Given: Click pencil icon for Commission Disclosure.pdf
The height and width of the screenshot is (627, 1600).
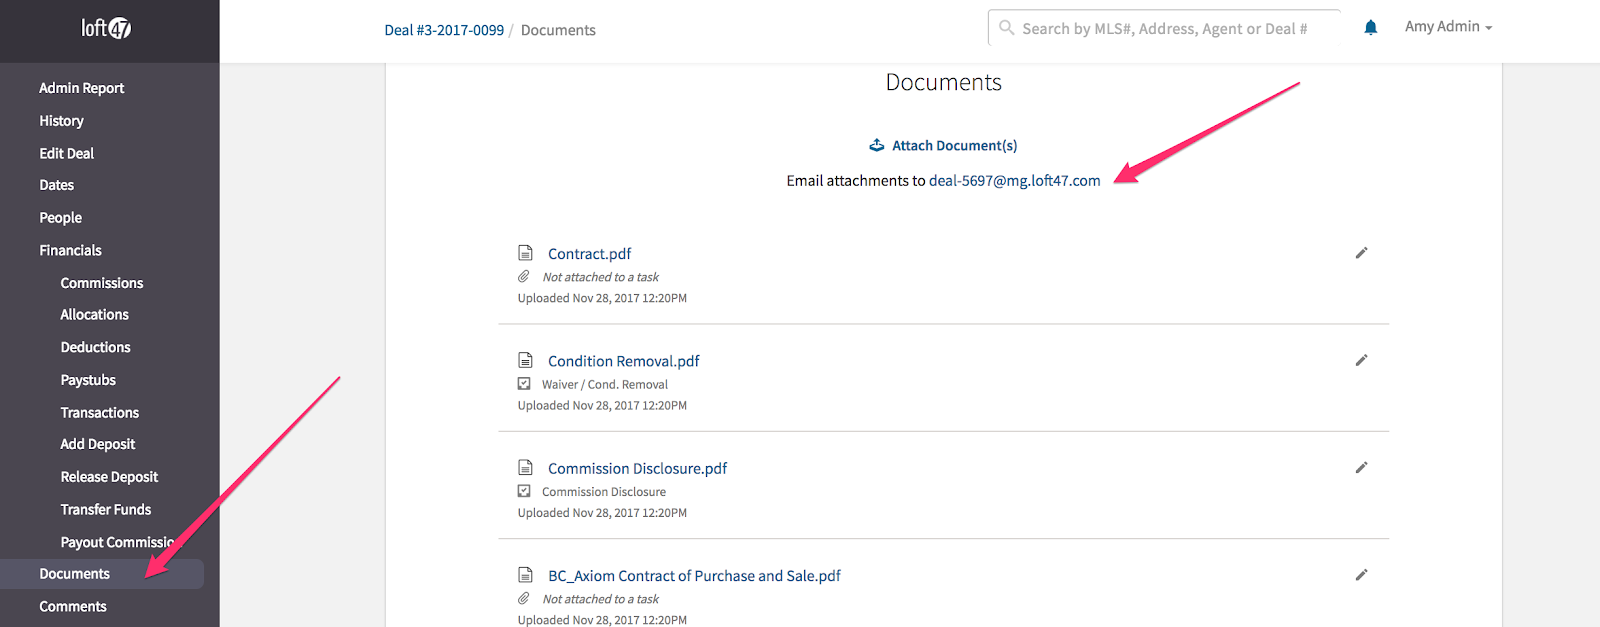Looking at the screenshot, I should click(1361, 467).
